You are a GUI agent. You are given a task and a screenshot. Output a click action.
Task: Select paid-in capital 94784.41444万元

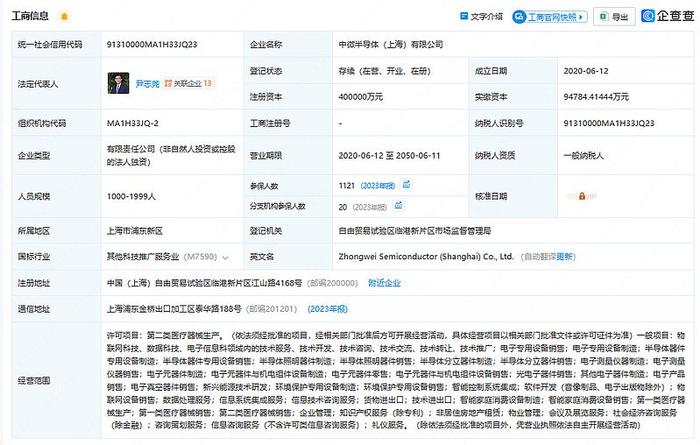(x=596, y=97)
